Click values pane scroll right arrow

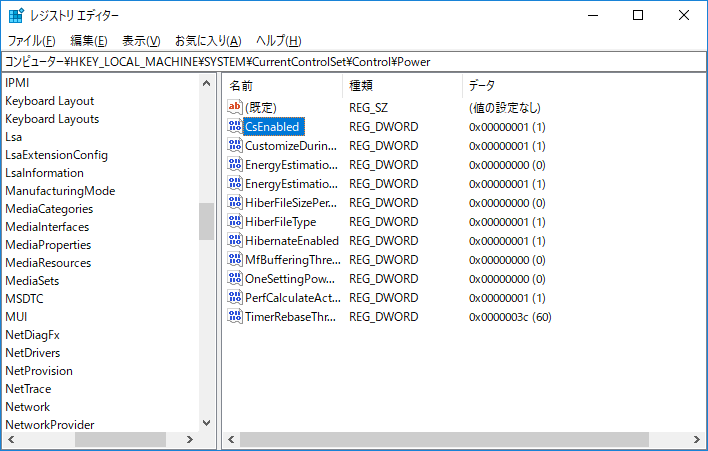(x=697, y=439)
